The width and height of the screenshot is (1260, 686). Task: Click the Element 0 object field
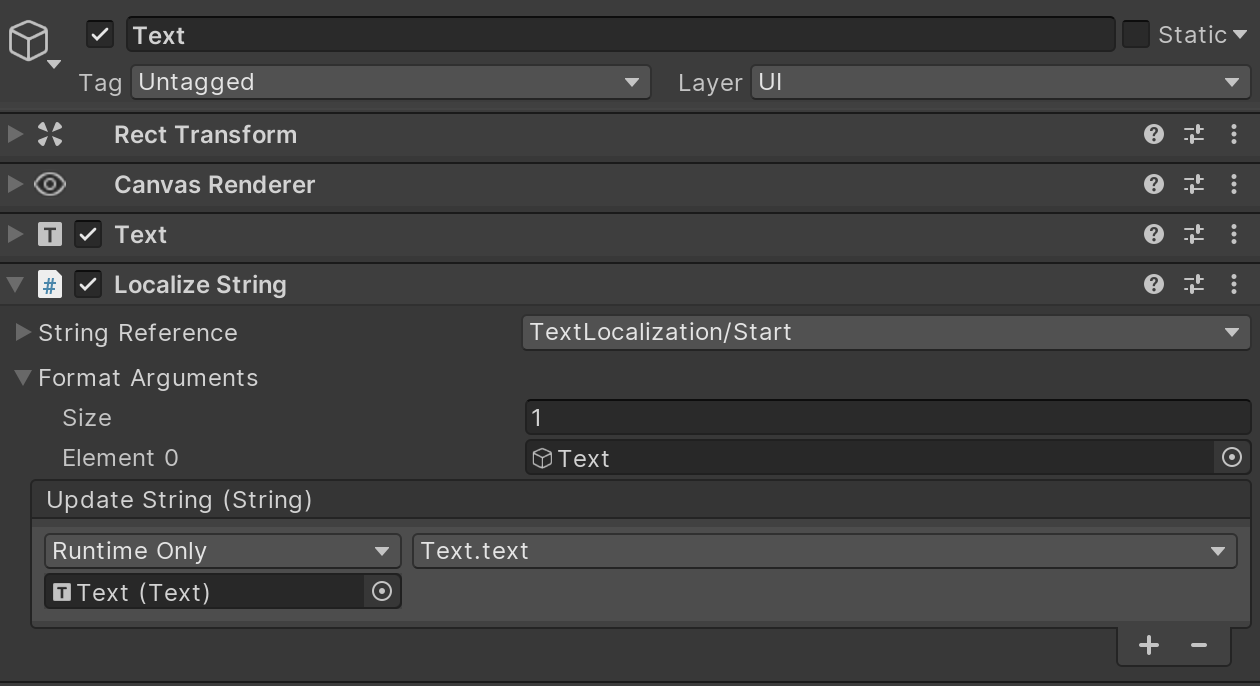(x=869, y=458)
